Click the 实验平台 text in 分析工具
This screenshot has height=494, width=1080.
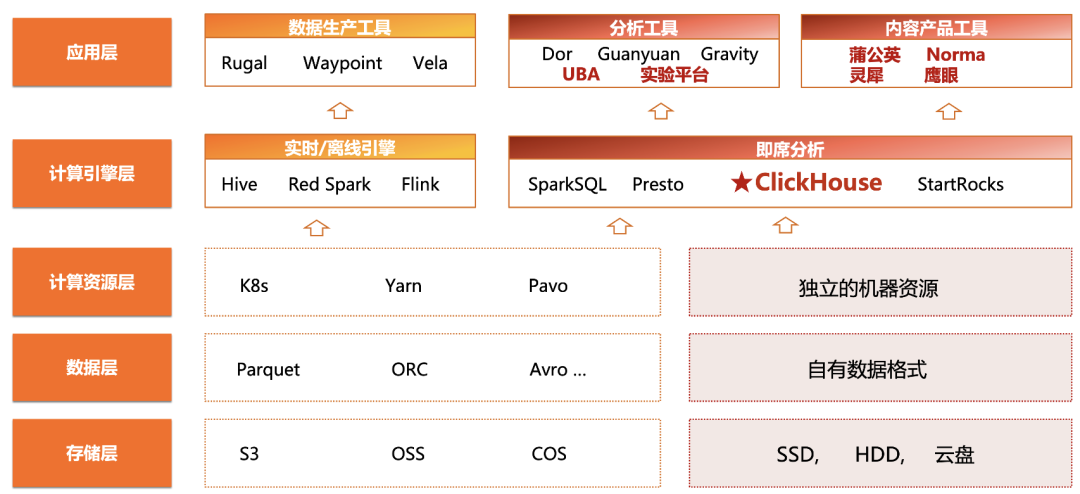pos(674,74)
